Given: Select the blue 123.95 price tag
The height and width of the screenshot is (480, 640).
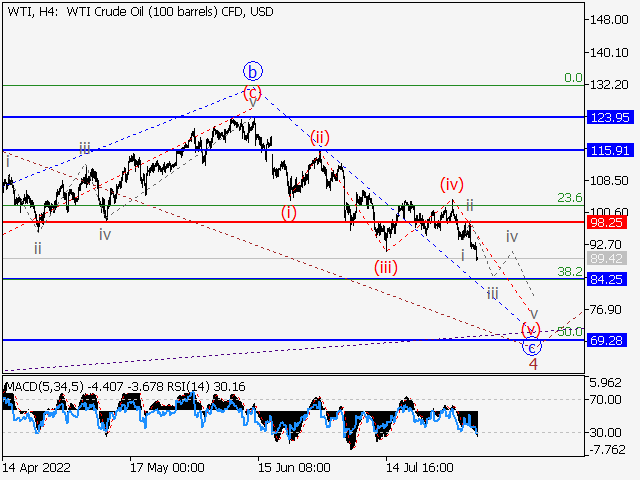Looking at the screenshot, I should 610,118.
